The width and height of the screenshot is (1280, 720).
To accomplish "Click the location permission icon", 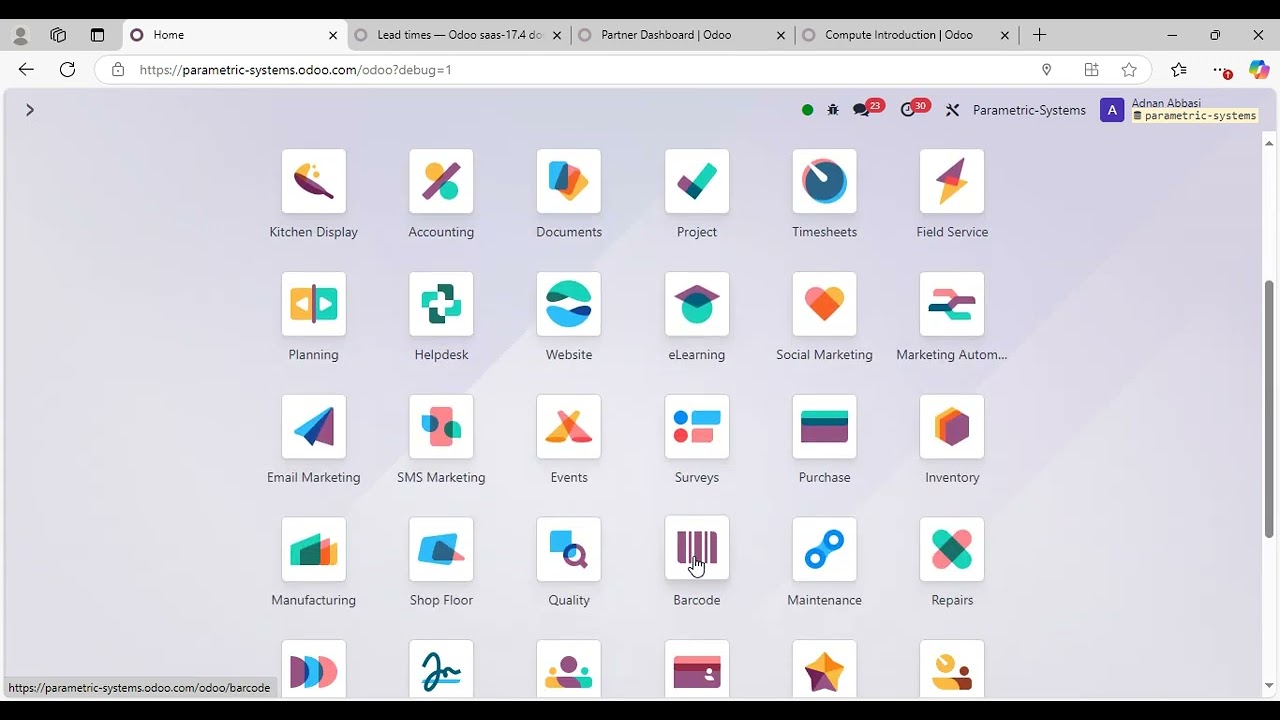I will (1047, 70).
